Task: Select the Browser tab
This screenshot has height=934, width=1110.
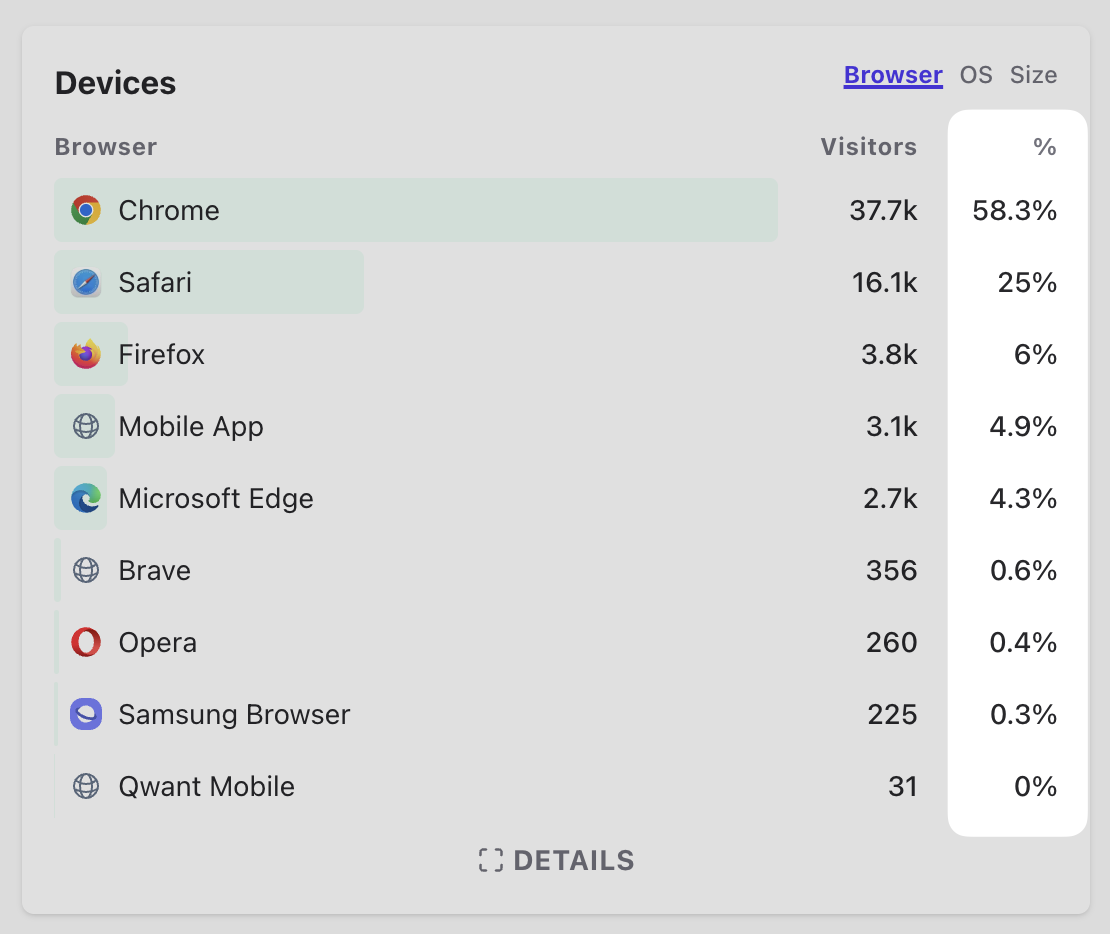Action: click(x=893, y=75)
